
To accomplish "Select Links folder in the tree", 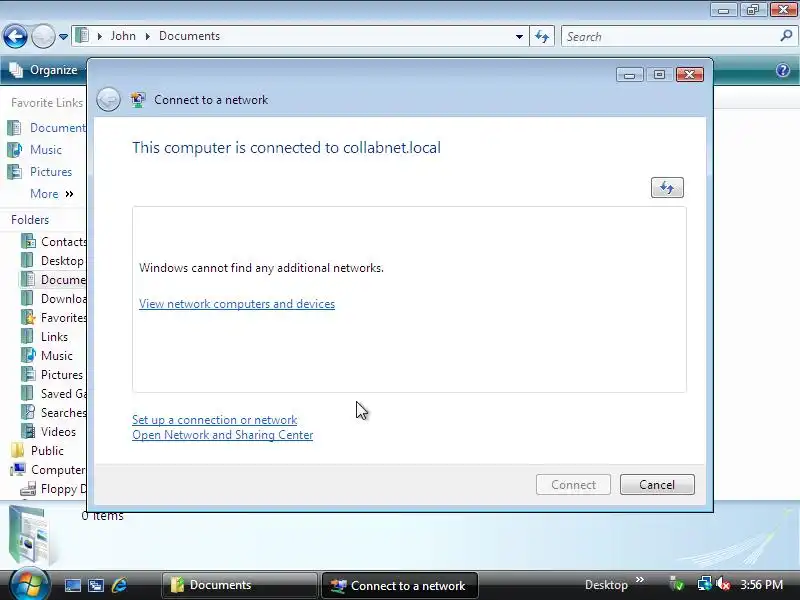I will click(x=45, y=337).
